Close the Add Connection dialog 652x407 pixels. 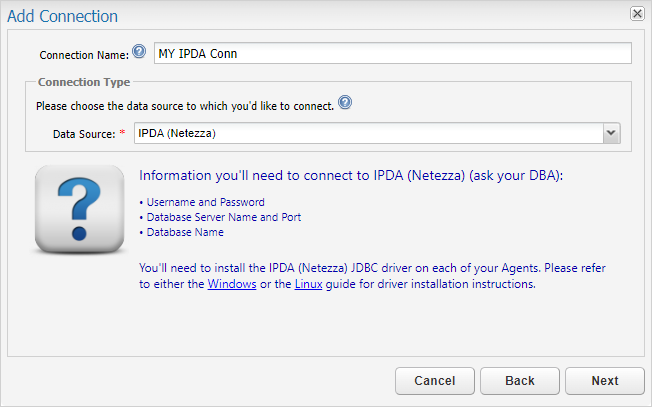point(637,14)
